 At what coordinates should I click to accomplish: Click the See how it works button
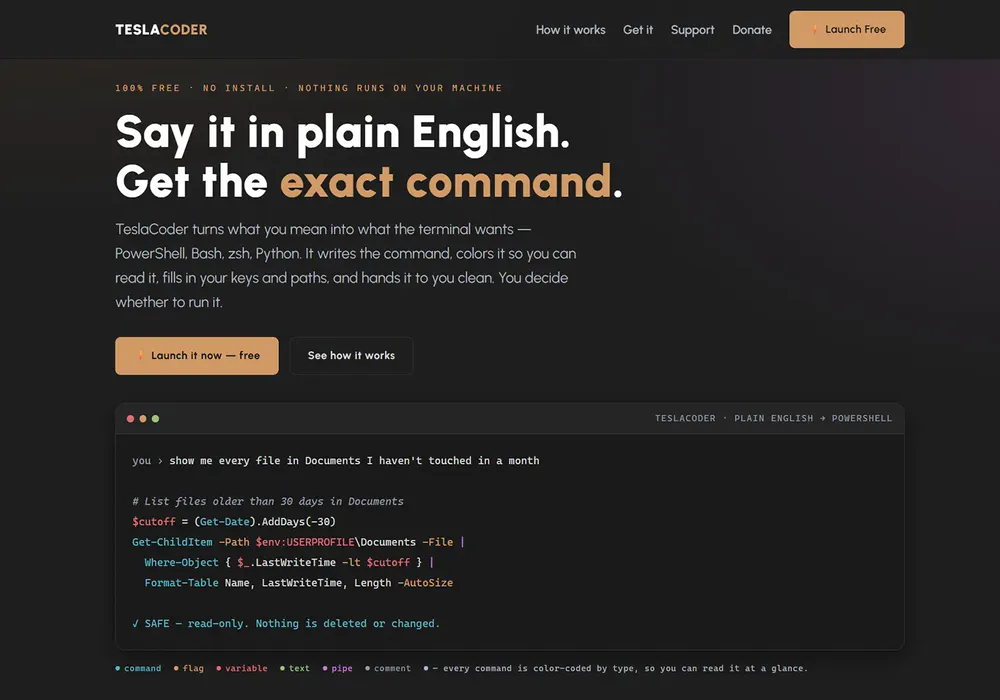351,356
